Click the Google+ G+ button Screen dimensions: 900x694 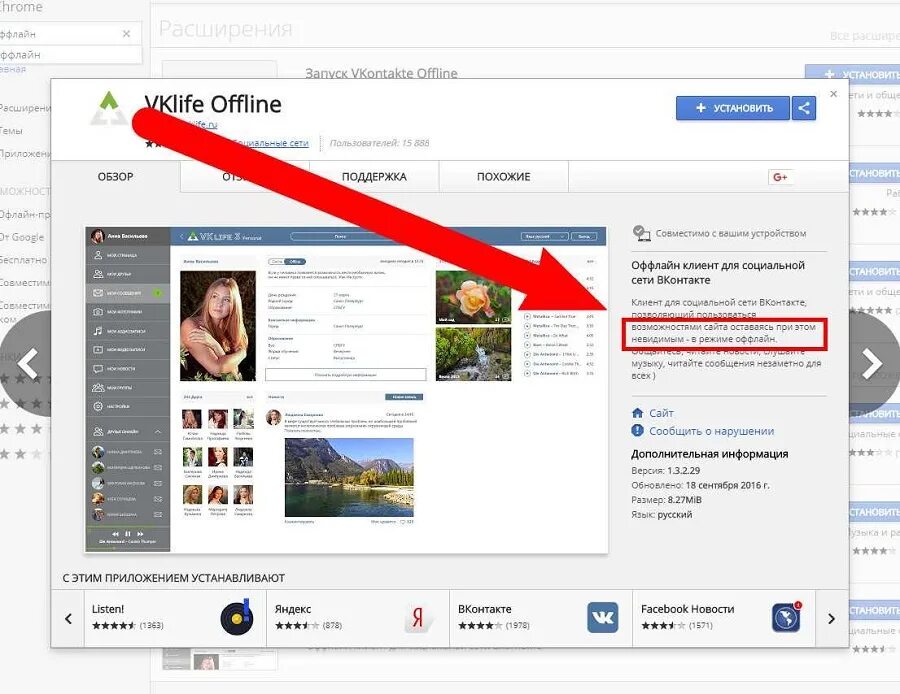click(x=780, y=177)
